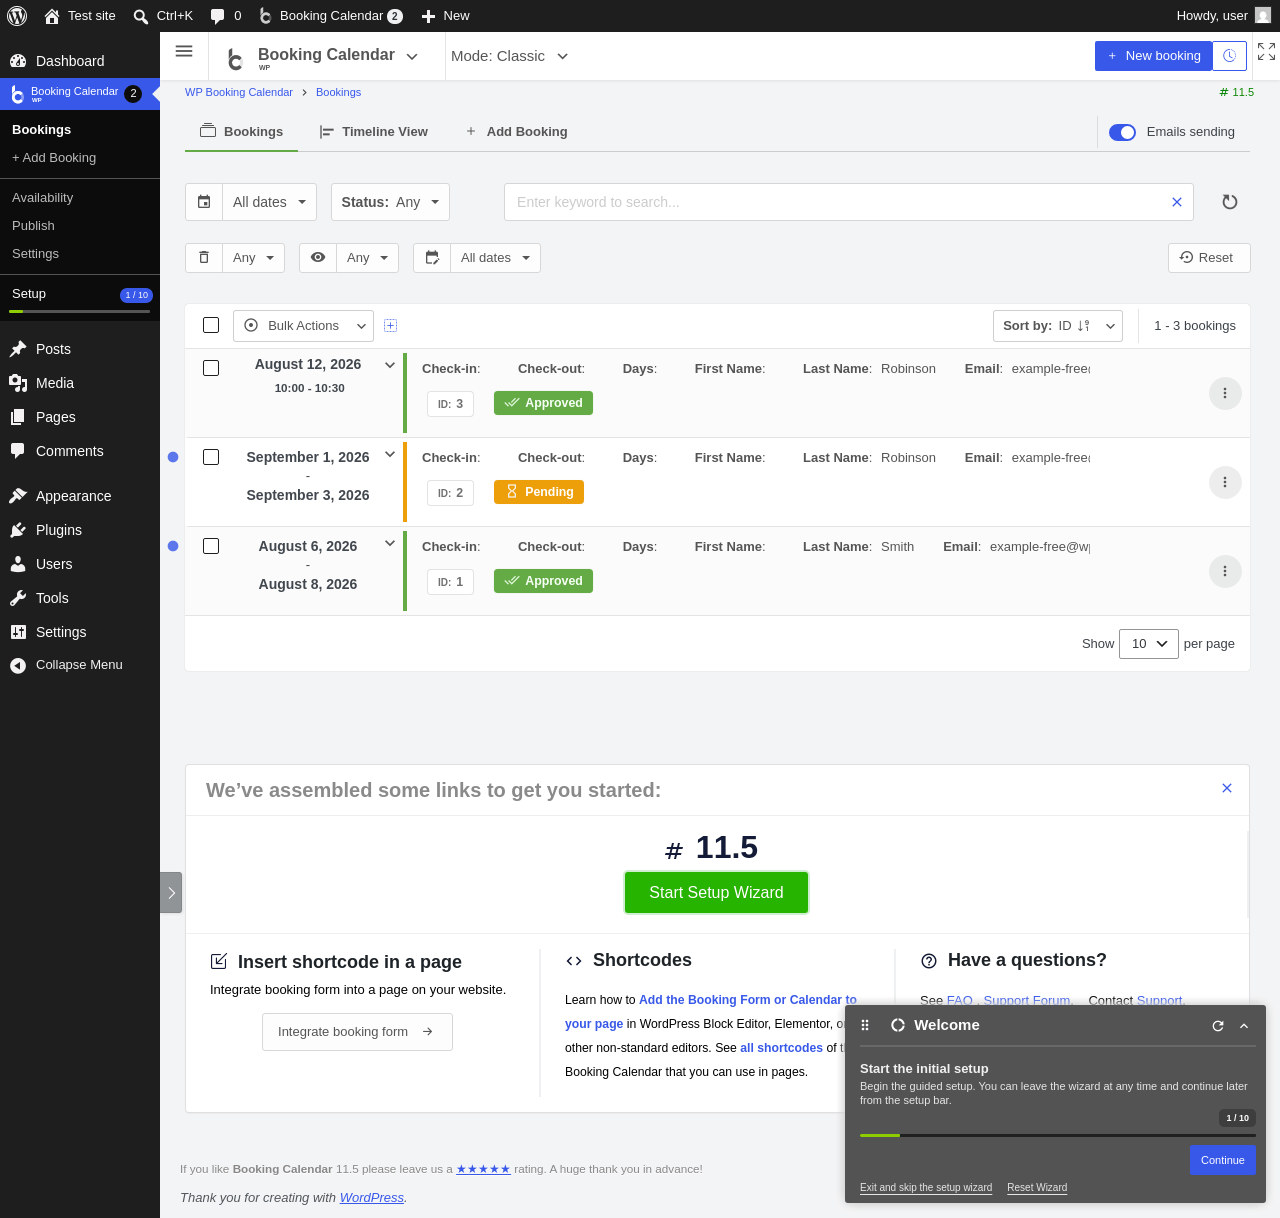Click the refresh bookings listing icon
Image resolution: width=1280 pixels, height=1218 pixels.
pyautogui.click(x=1230, y=202)
